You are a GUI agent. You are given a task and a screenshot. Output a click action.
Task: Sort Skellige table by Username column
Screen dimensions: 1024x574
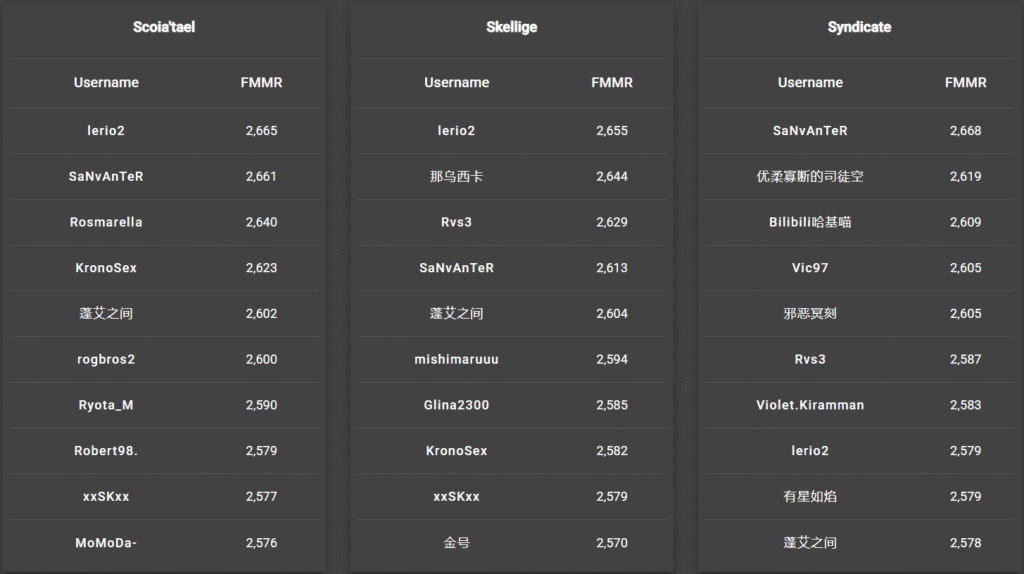[x=456, y=83]
